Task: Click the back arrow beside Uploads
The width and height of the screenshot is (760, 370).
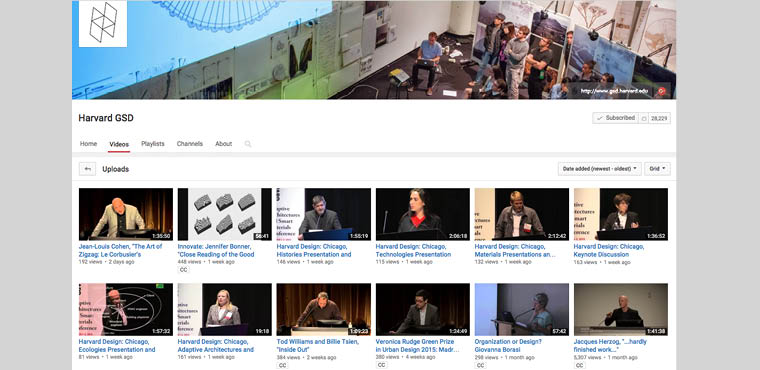Action: pyautogui.click(x=87, y=169)
